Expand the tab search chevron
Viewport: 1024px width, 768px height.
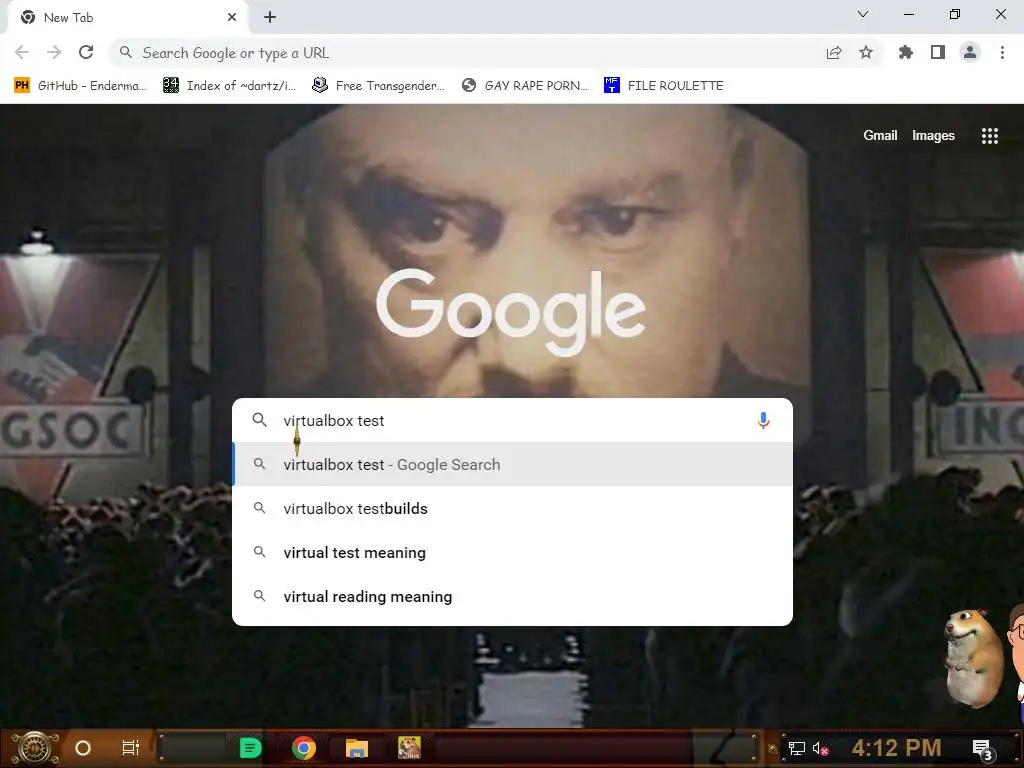pos(863,14)
